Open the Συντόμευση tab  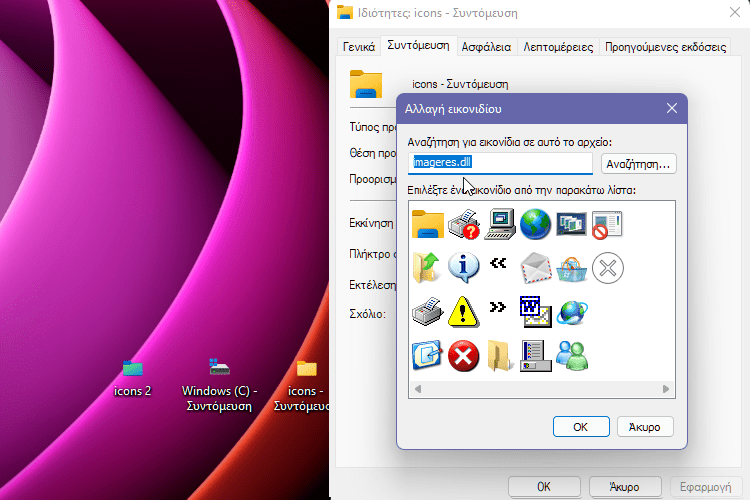(x=419, y=45)
